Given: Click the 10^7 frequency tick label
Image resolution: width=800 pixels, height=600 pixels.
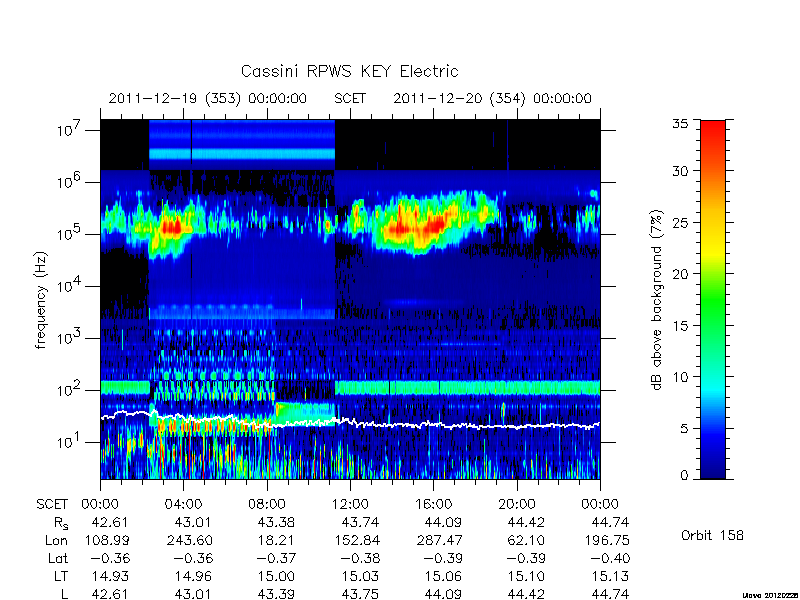Looking at the screenshot, I should click(70, 129).
